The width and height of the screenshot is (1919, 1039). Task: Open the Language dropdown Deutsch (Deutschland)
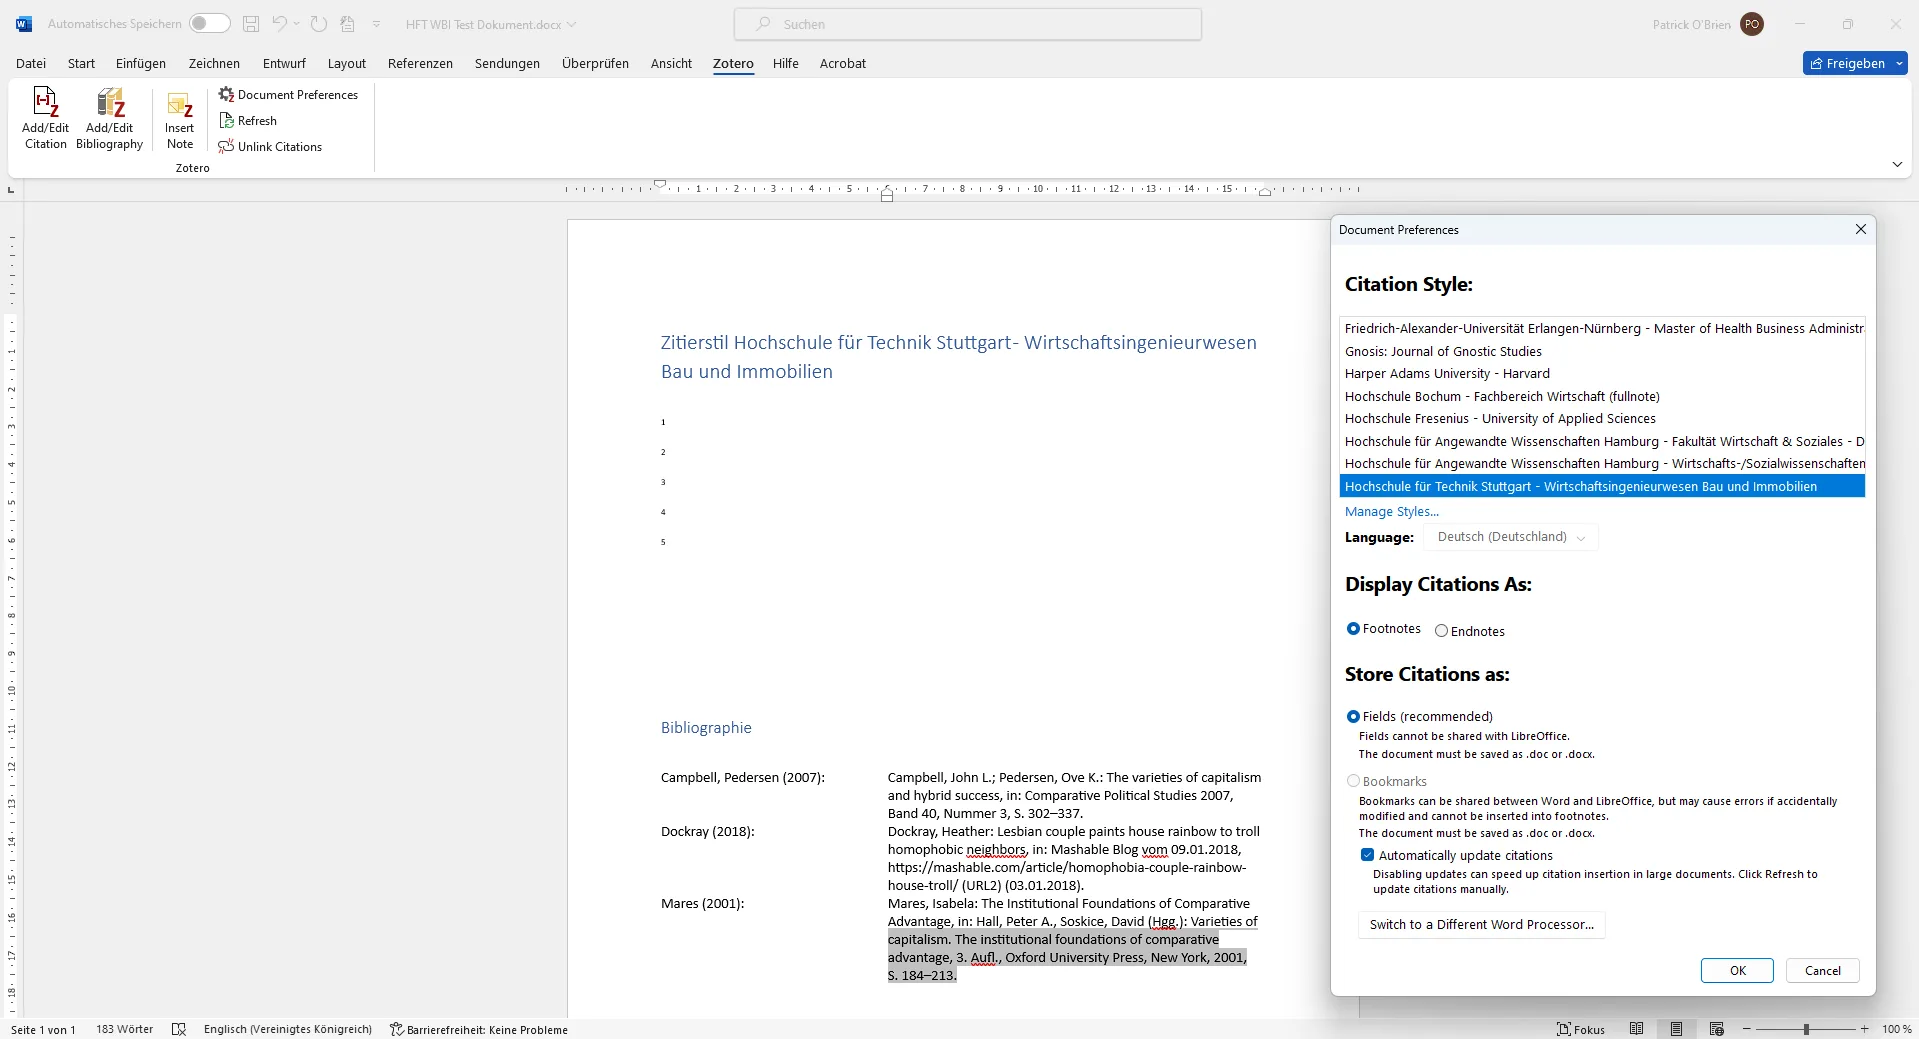click(x=1511, y=537)
